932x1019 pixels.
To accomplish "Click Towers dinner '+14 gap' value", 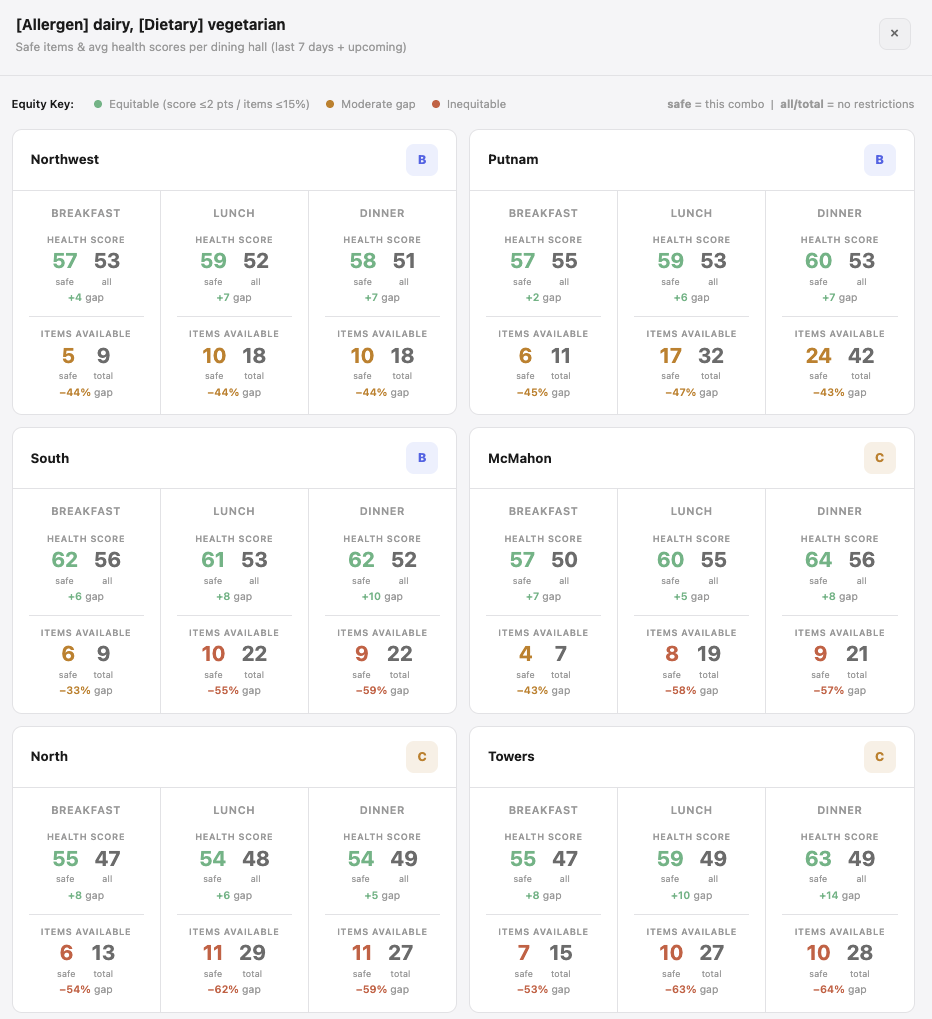I will 840,896.
